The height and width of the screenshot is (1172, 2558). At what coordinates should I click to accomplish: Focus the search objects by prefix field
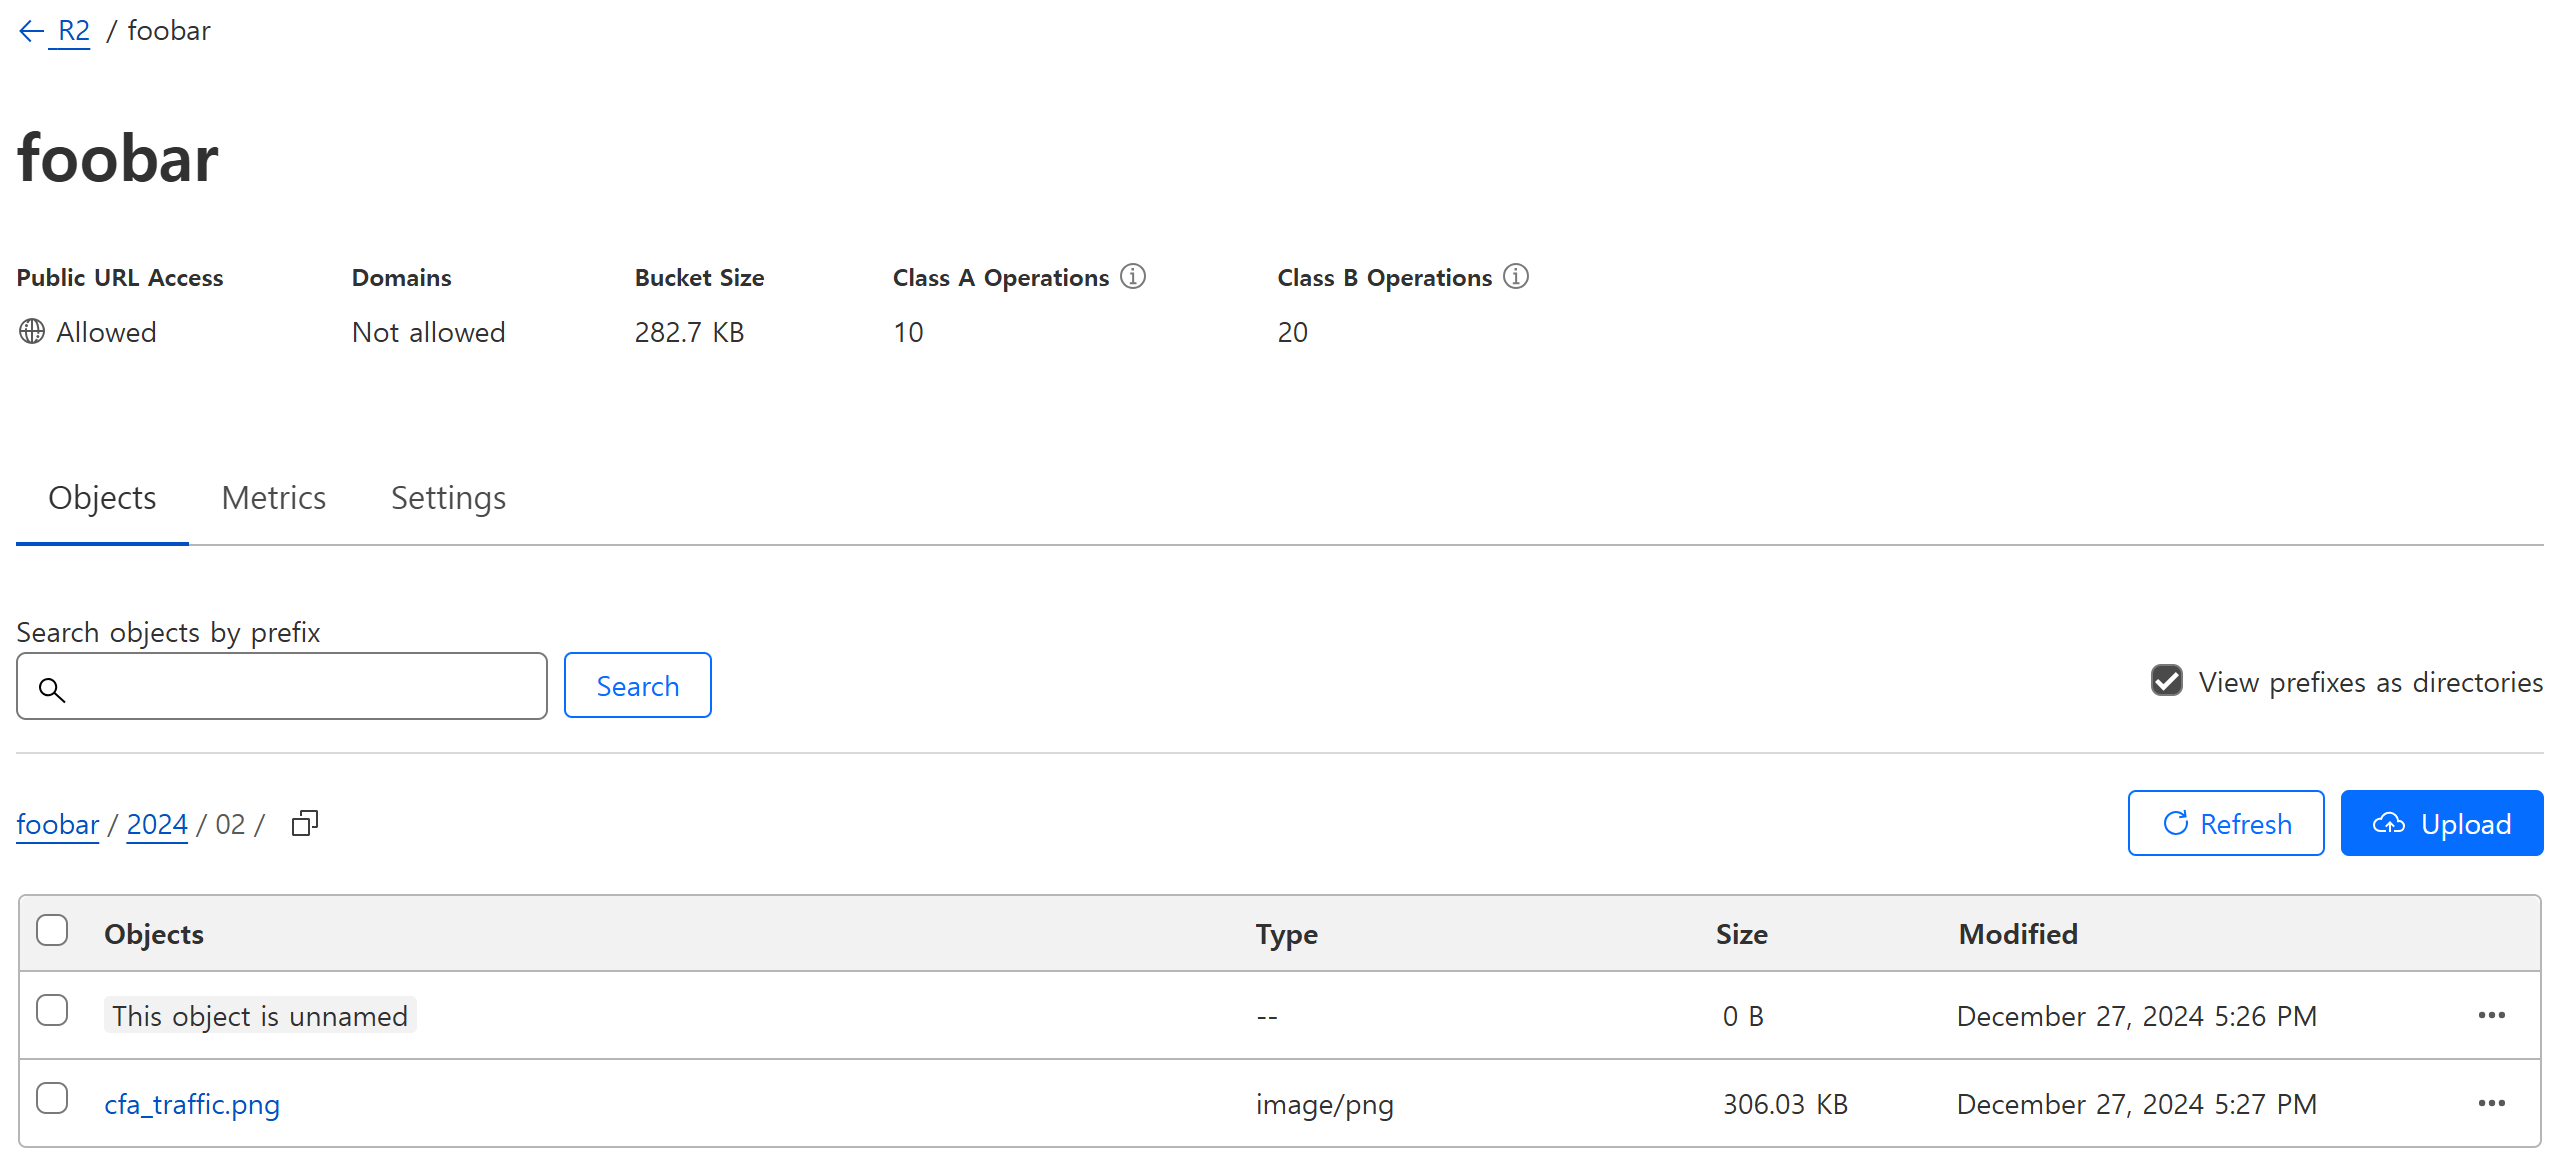[300, 686]
